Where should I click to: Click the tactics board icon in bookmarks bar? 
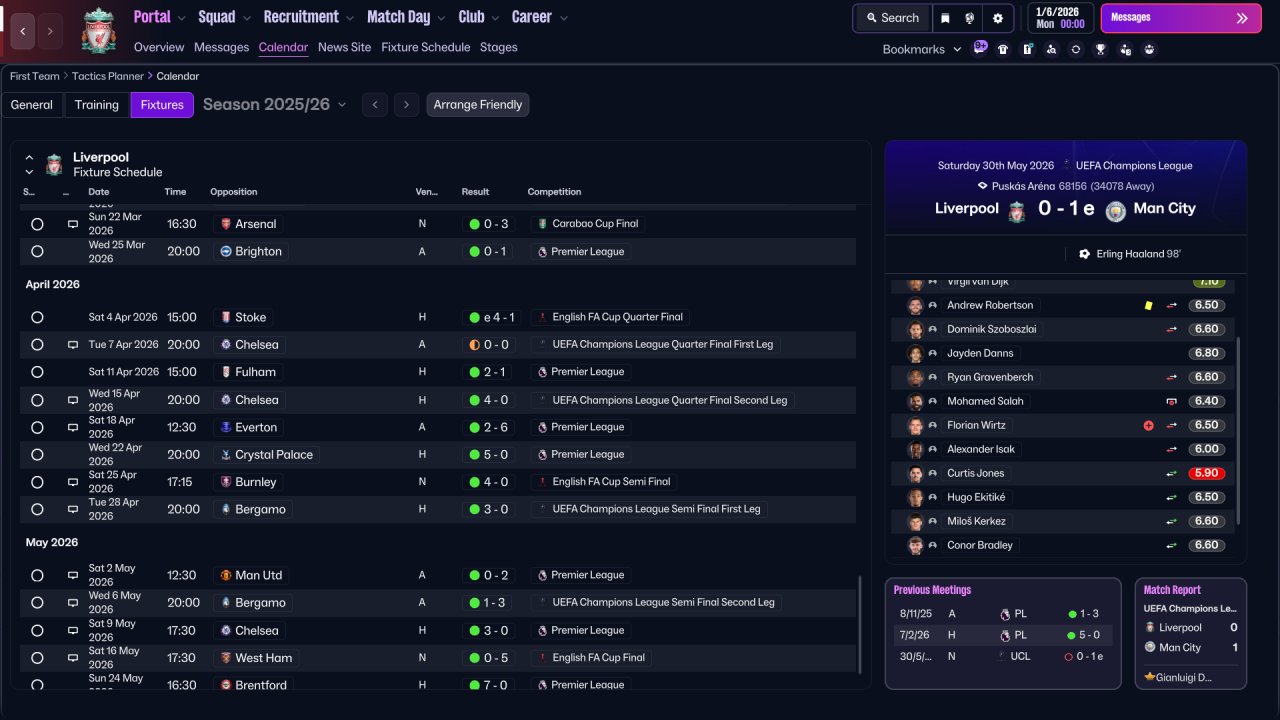(1027, 49)
